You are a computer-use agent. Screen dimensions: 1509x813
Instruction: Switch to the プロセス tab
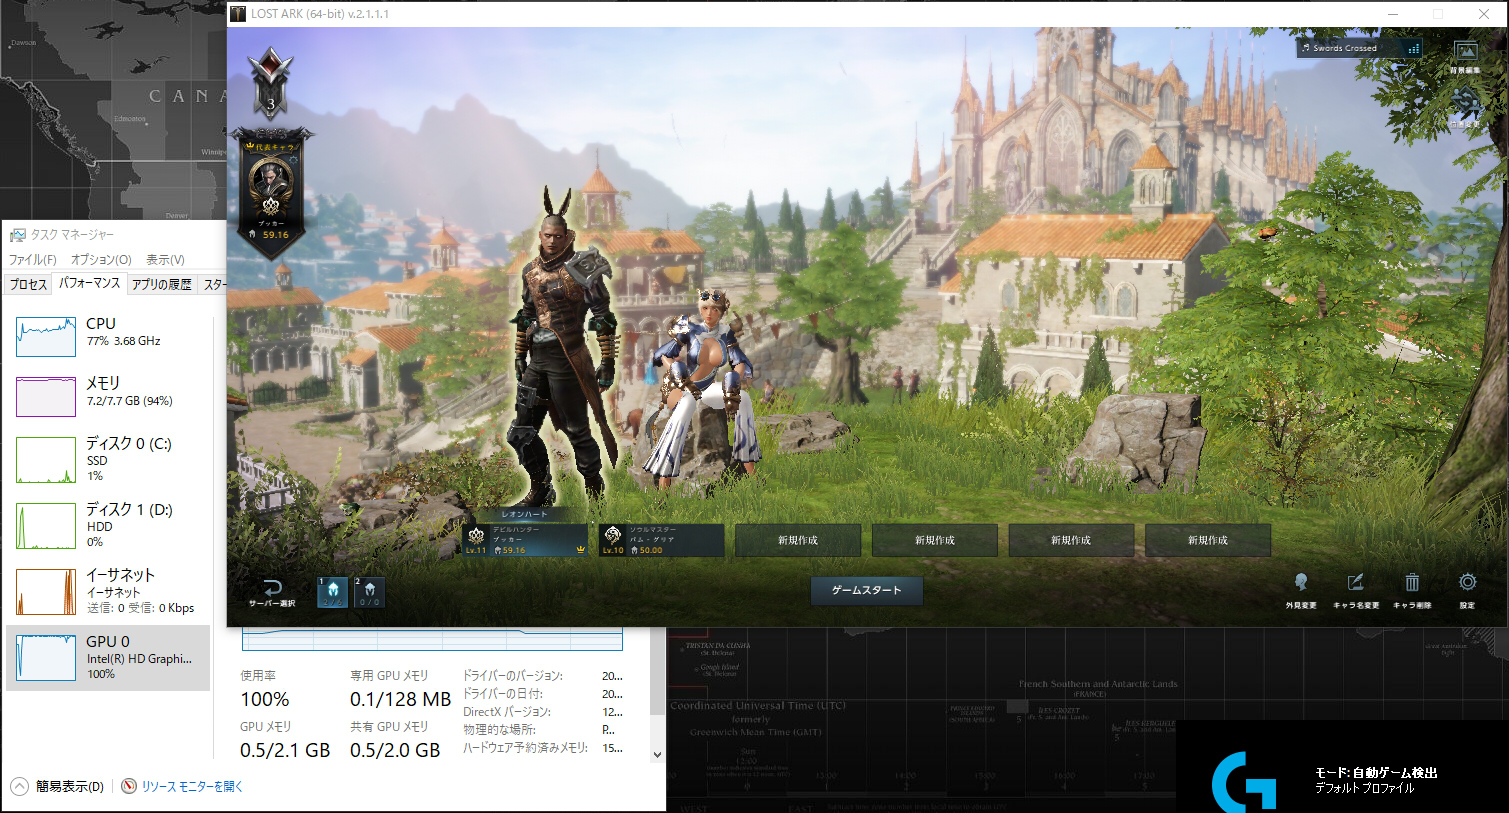(x=27, y=284)
